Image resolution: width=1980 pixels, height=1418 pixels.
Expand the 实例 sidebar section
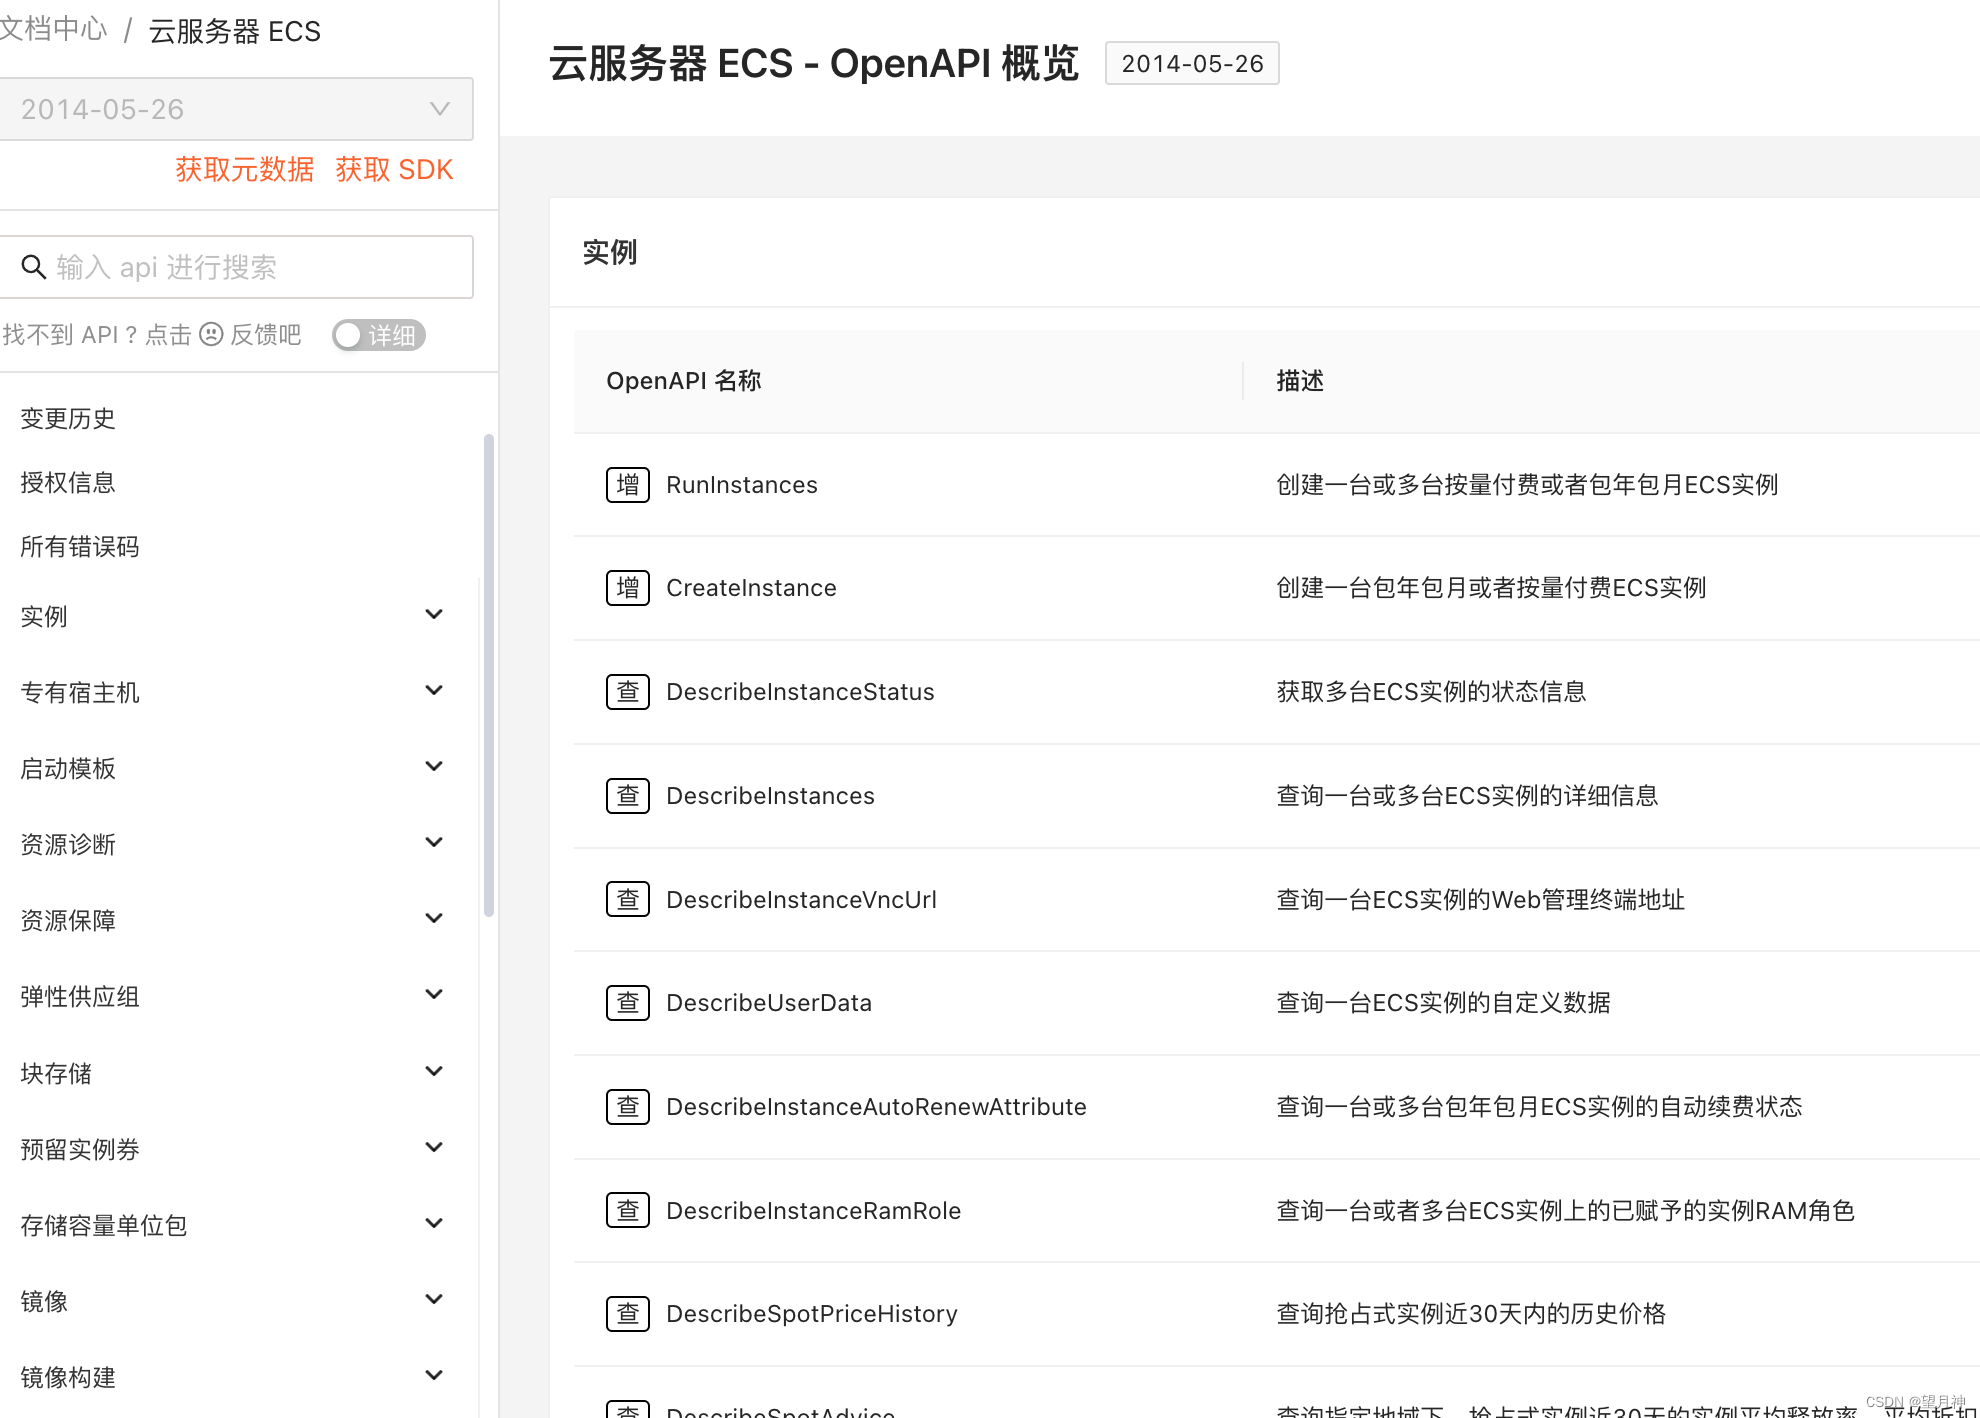coord(434,615)
